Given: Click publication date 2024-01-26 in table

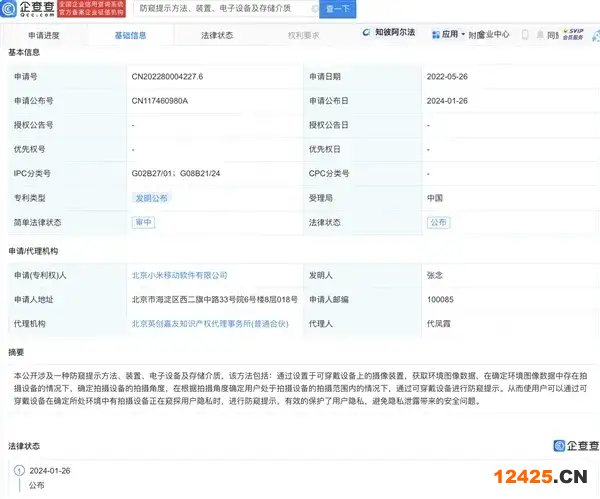Looking at the screenshot, I should (447, 101).
